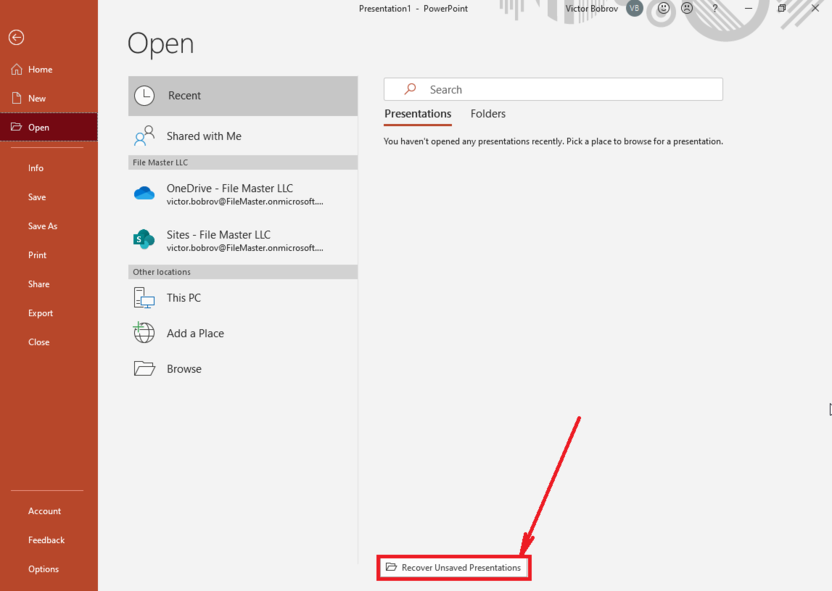832x591 pixels.
Task: Select This PC location
Action: 243,298
